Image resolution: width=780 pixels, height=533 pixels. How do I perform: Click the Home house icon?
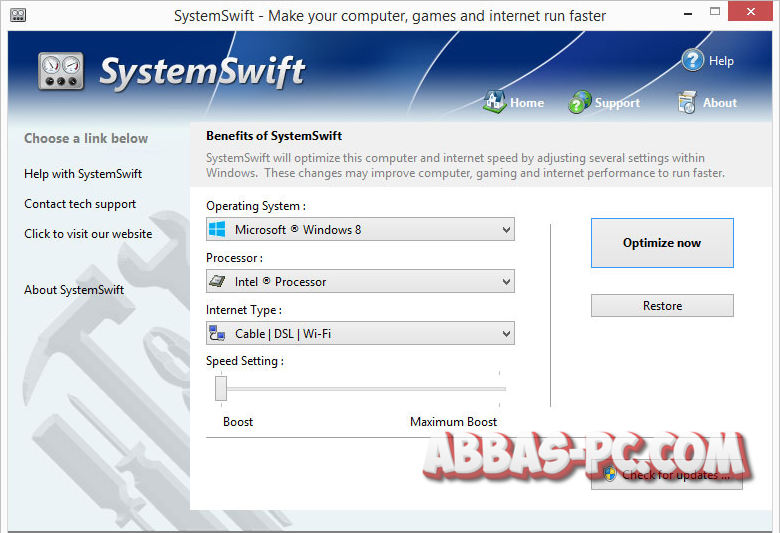(494, 102)
